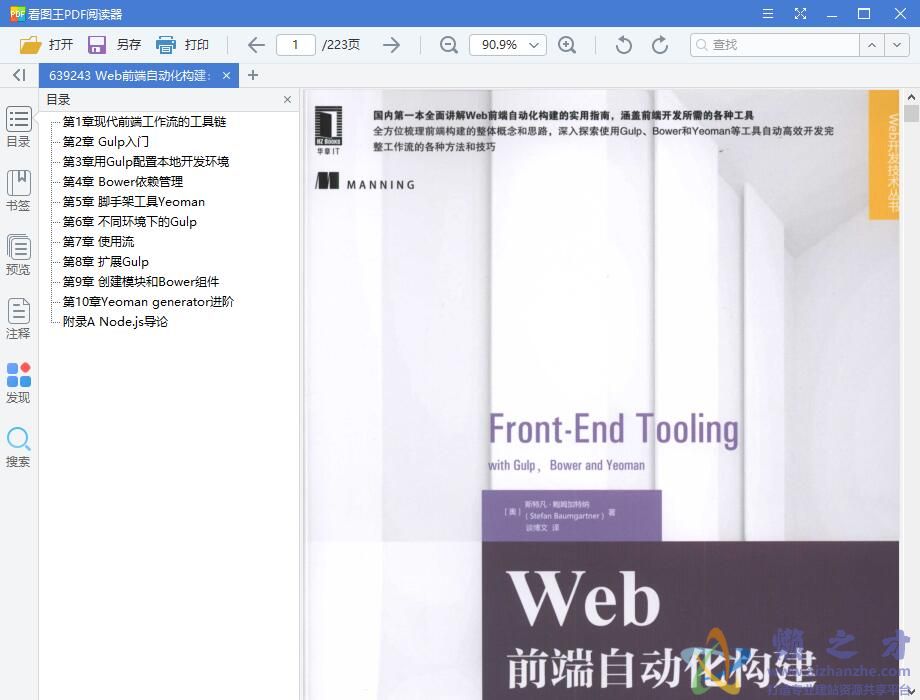
Task: Click the book cover page
Action: click(603, 394)
